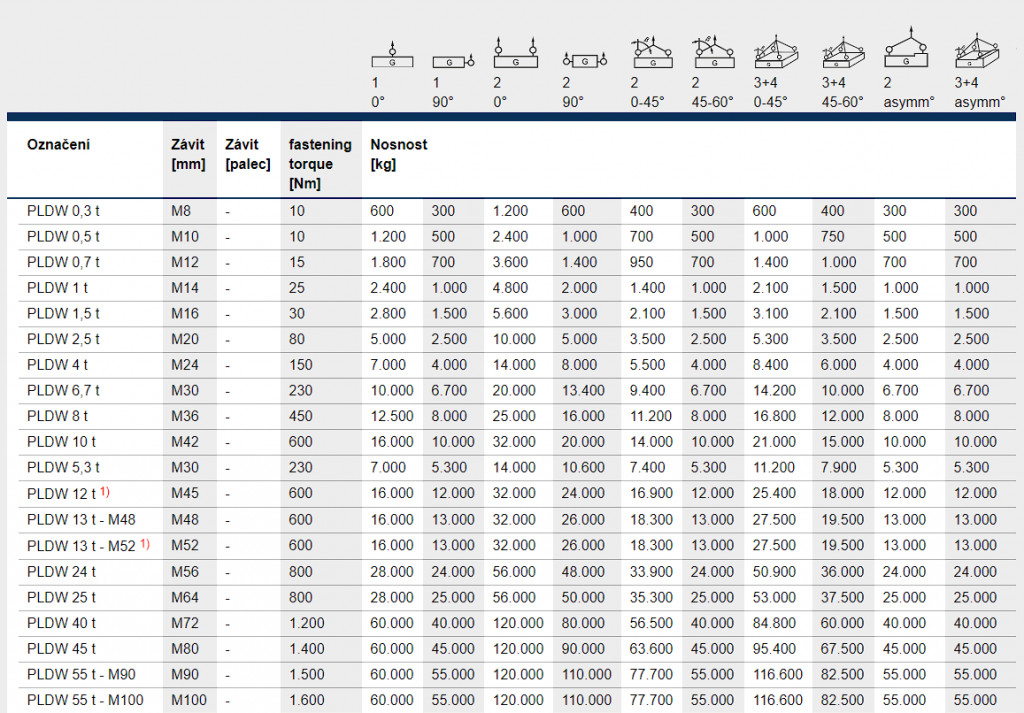Click the two-strand 45-60° sling diagram
Viewport: 1024px width, 713px height.
[713, 53]
